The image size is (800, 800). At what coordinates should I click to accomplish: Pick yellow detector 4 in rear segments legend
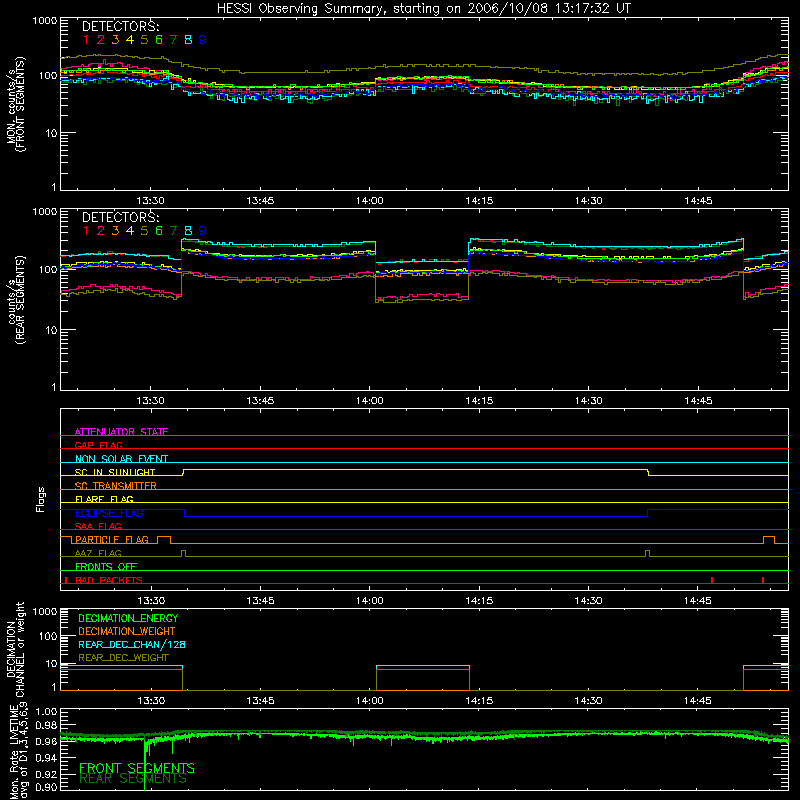click(130, 231)
